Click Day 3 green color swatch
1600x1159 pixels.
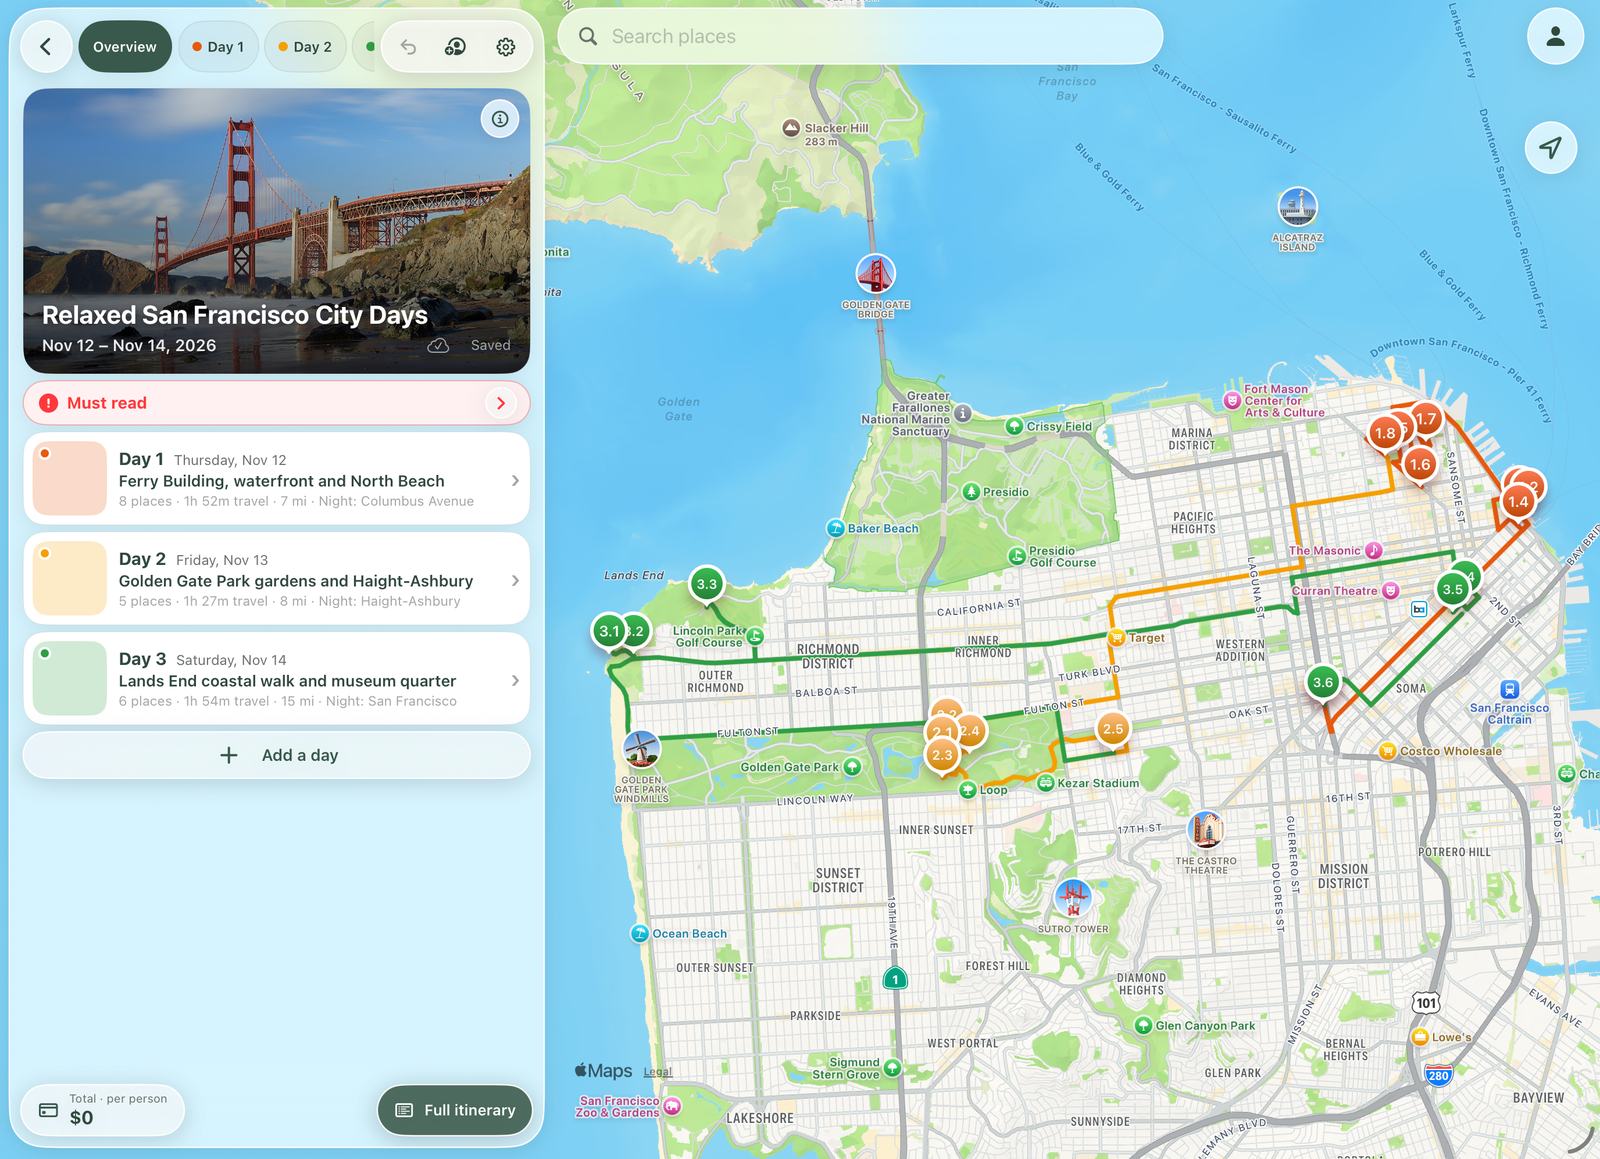[70, 679]
